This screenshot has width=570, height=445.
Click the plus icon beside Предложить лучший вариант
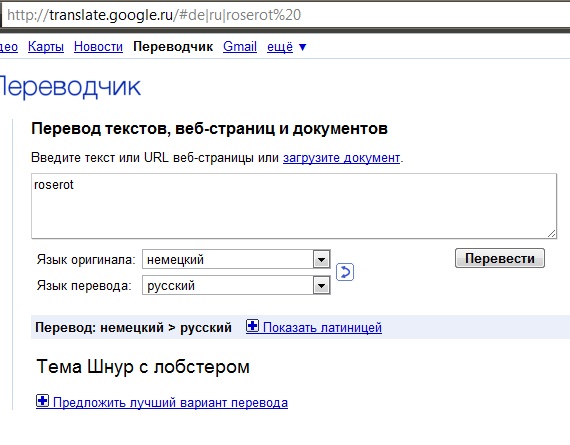(43, 401)
